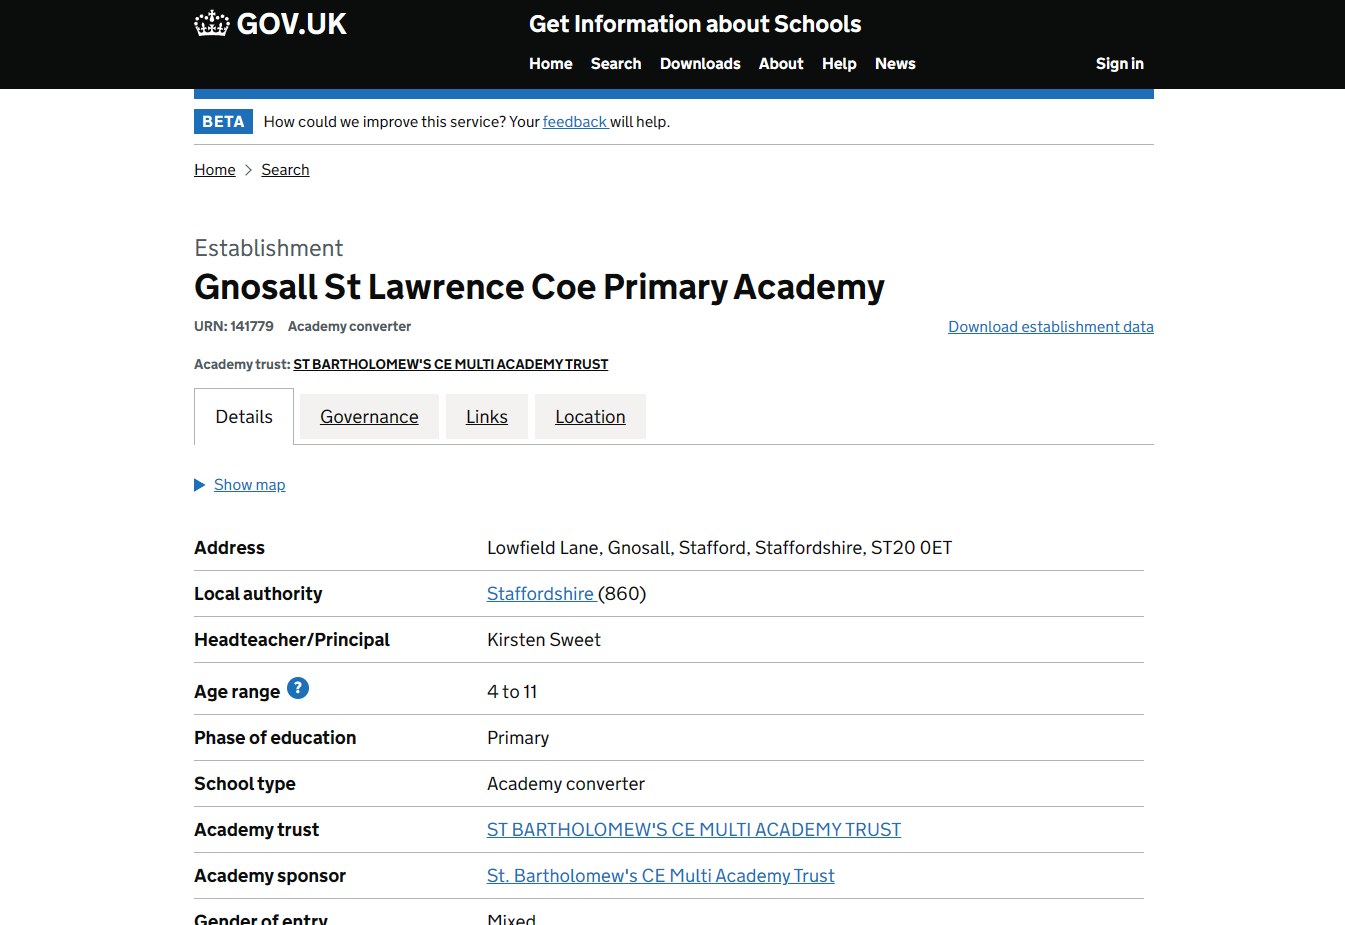Viewport: 1345px width, 925px height.
Task: Select the Details tab
Action: coord(243,416)
